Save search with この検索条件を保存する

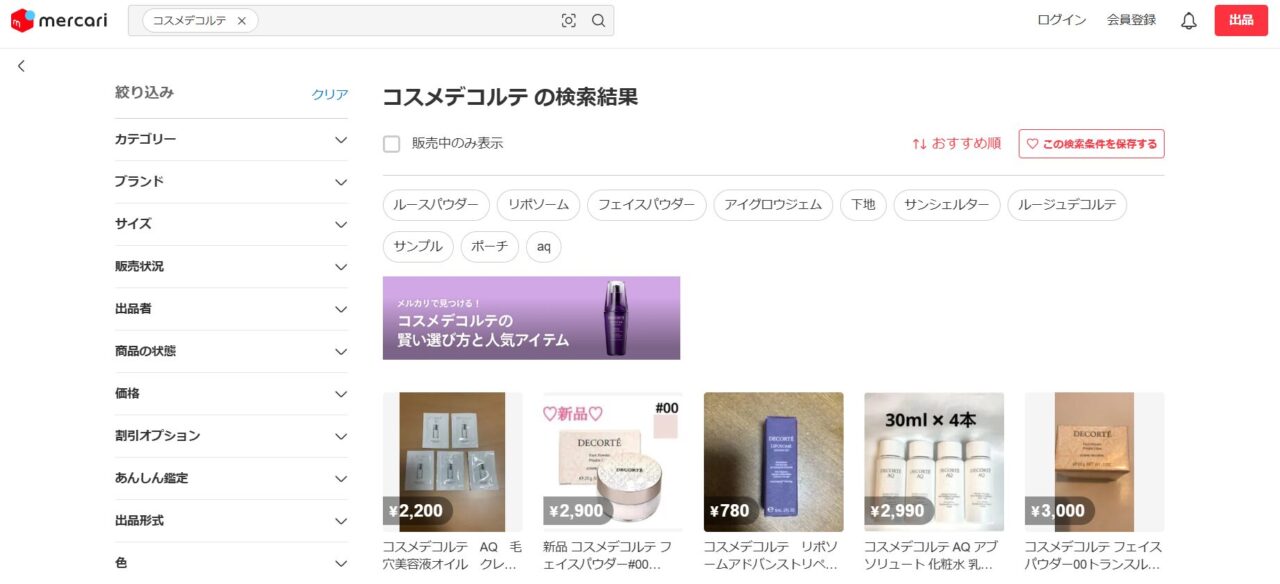[x=1092, y=144]
